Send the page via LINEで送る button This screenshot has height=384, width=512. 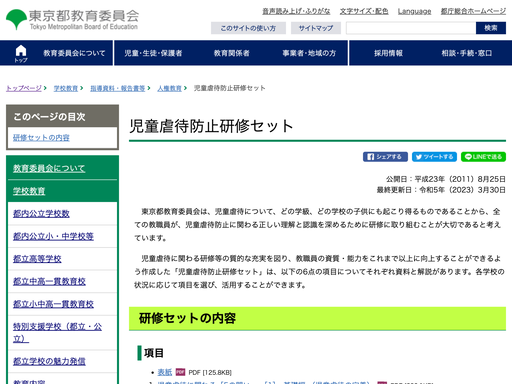pos(483,157)
